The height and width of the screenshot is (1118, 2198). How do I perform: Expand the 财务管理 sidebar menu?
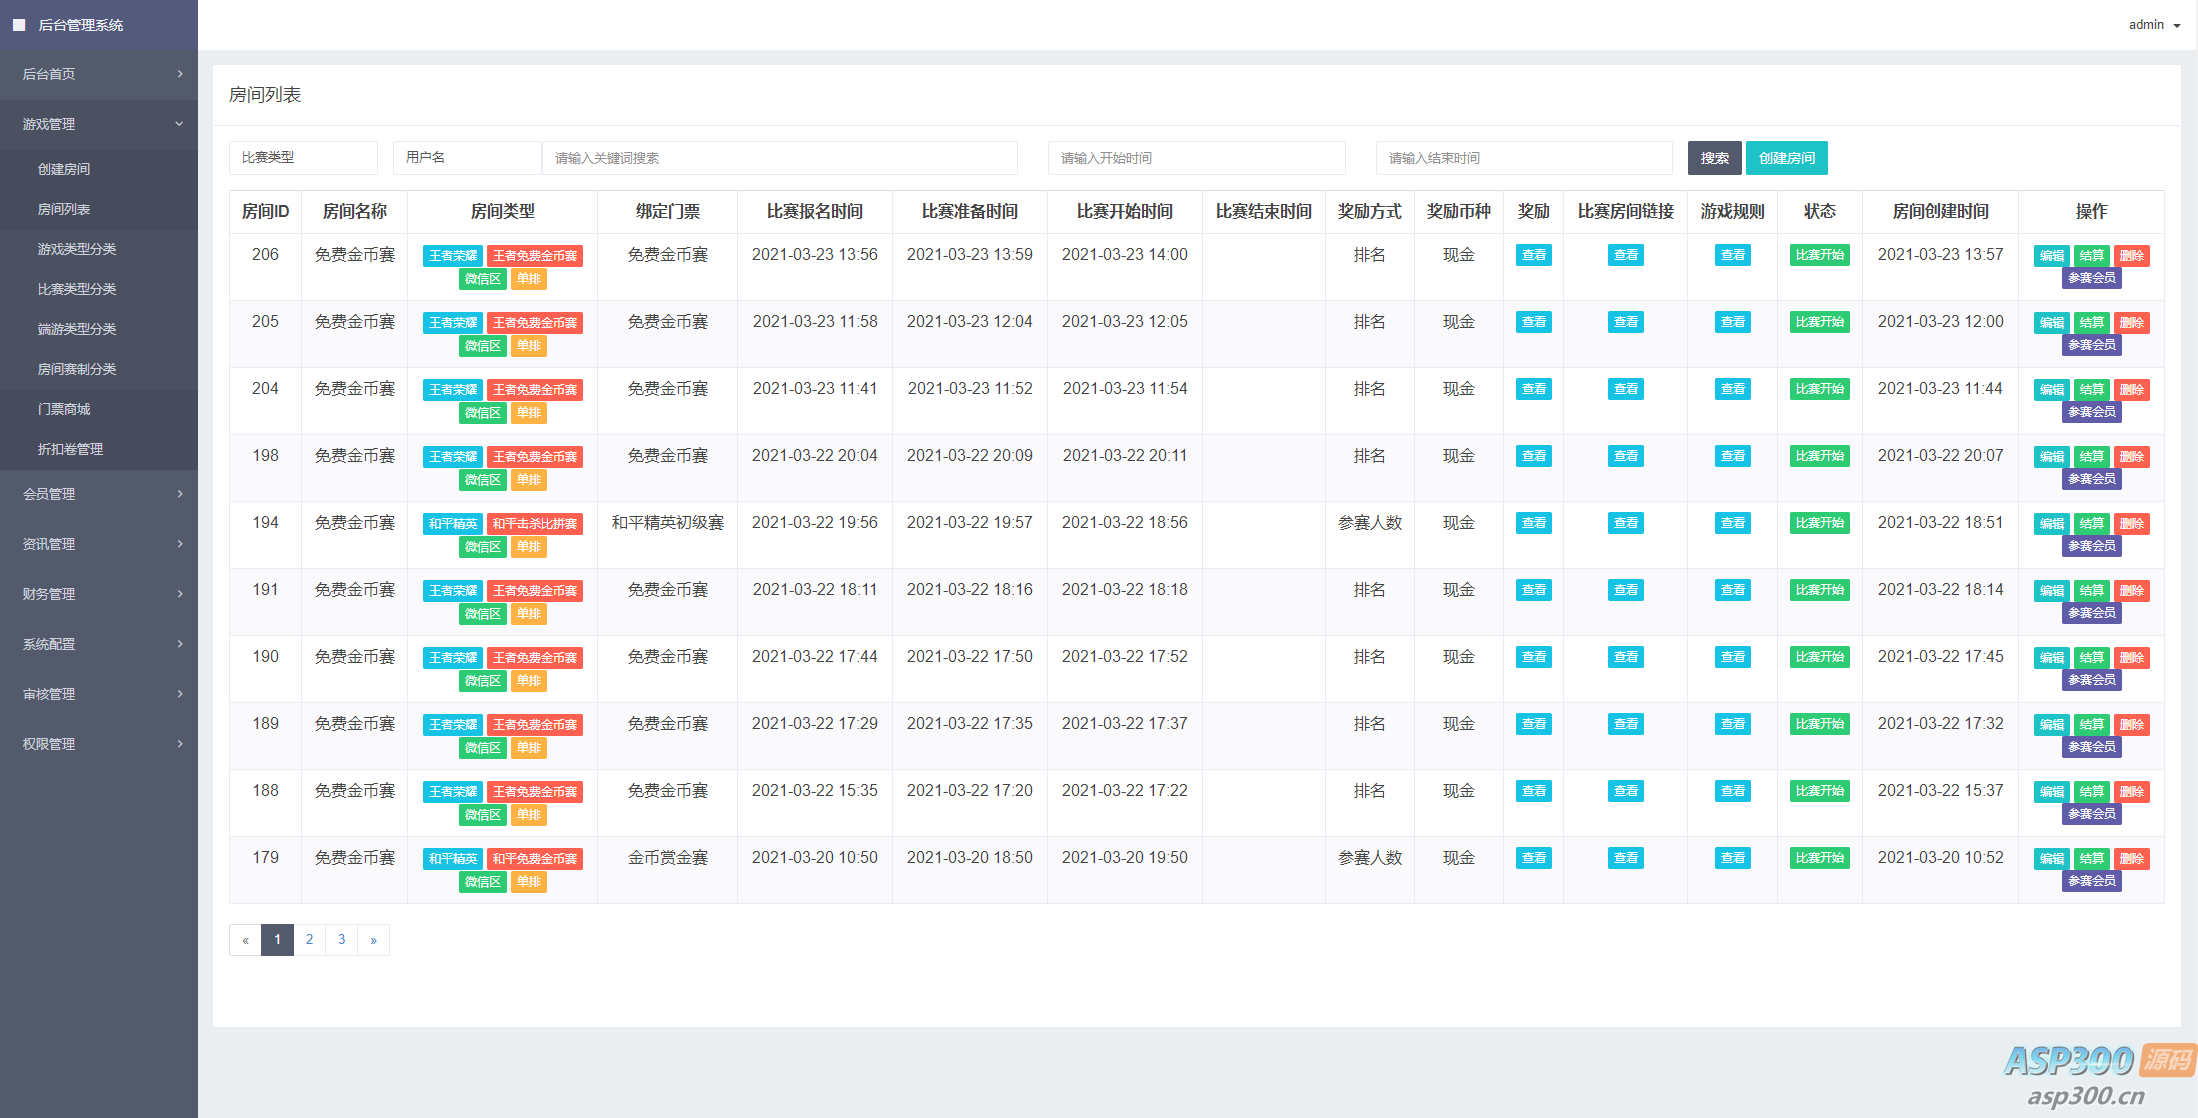pos(98,594)
